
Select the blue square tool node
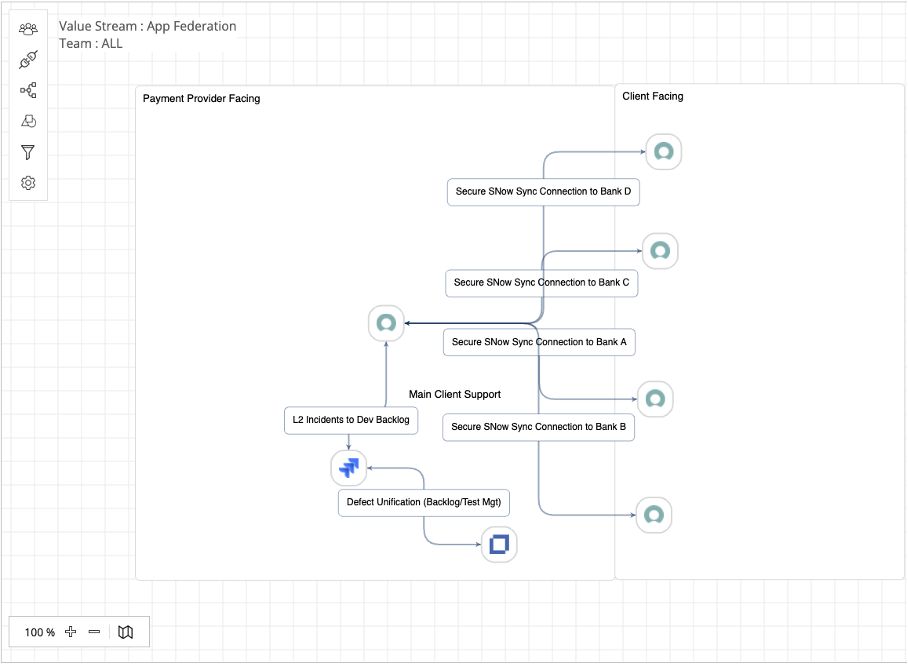pos(499,544)
